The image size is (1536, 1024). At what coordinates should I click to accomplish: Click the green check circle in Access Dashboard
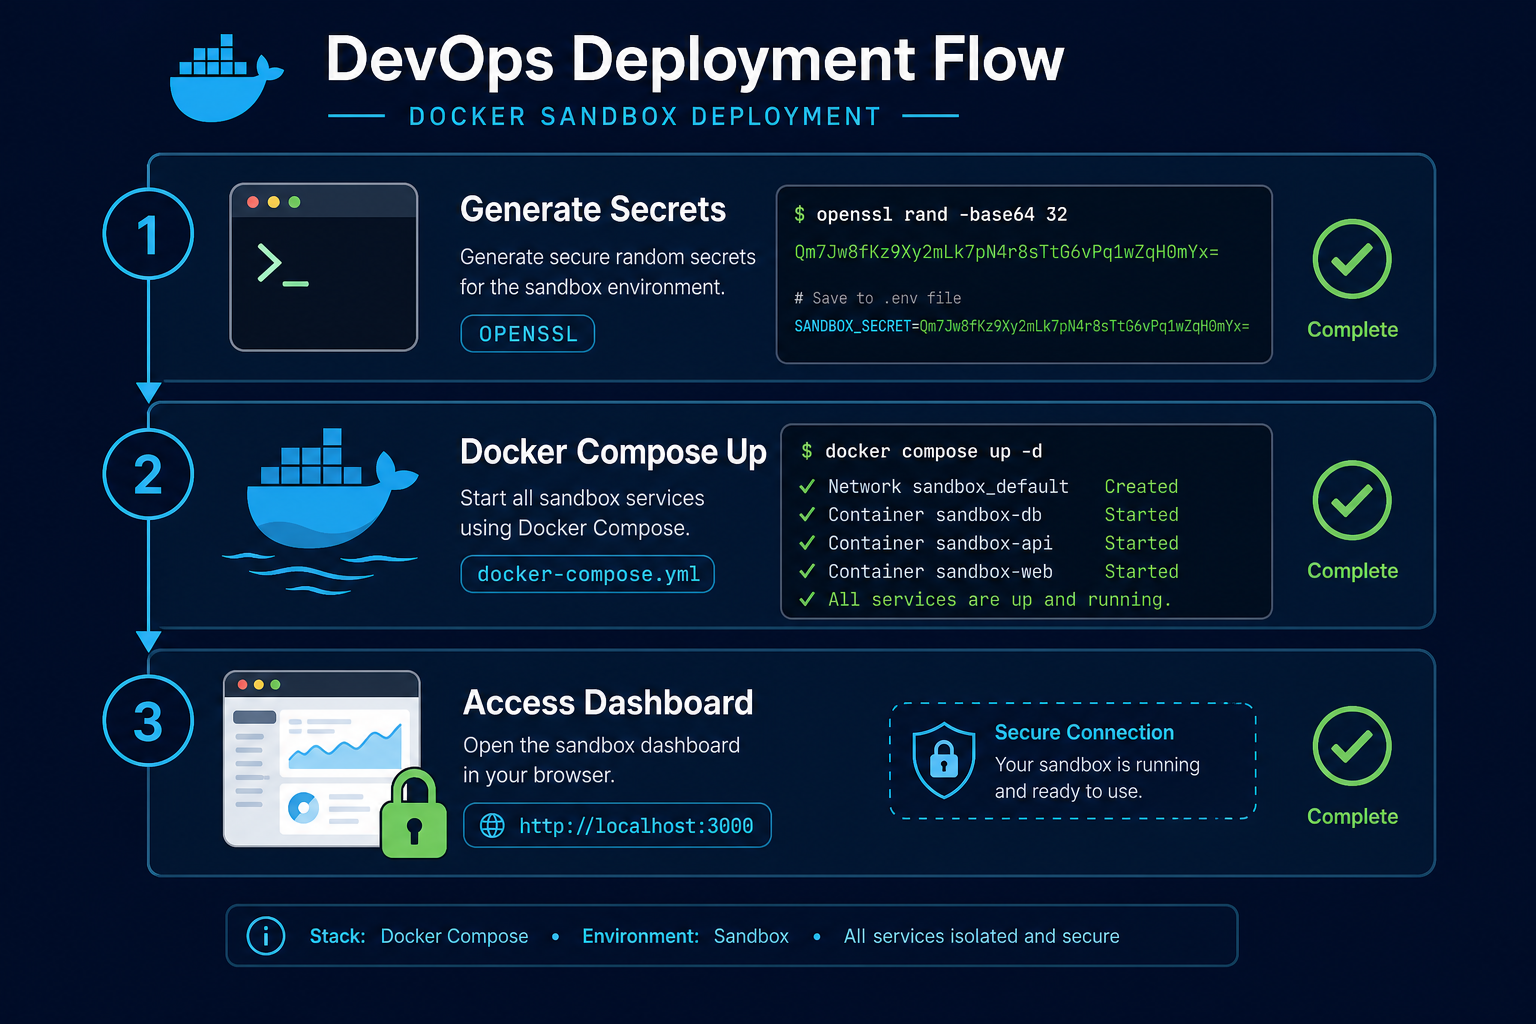tap(1352, 746)
